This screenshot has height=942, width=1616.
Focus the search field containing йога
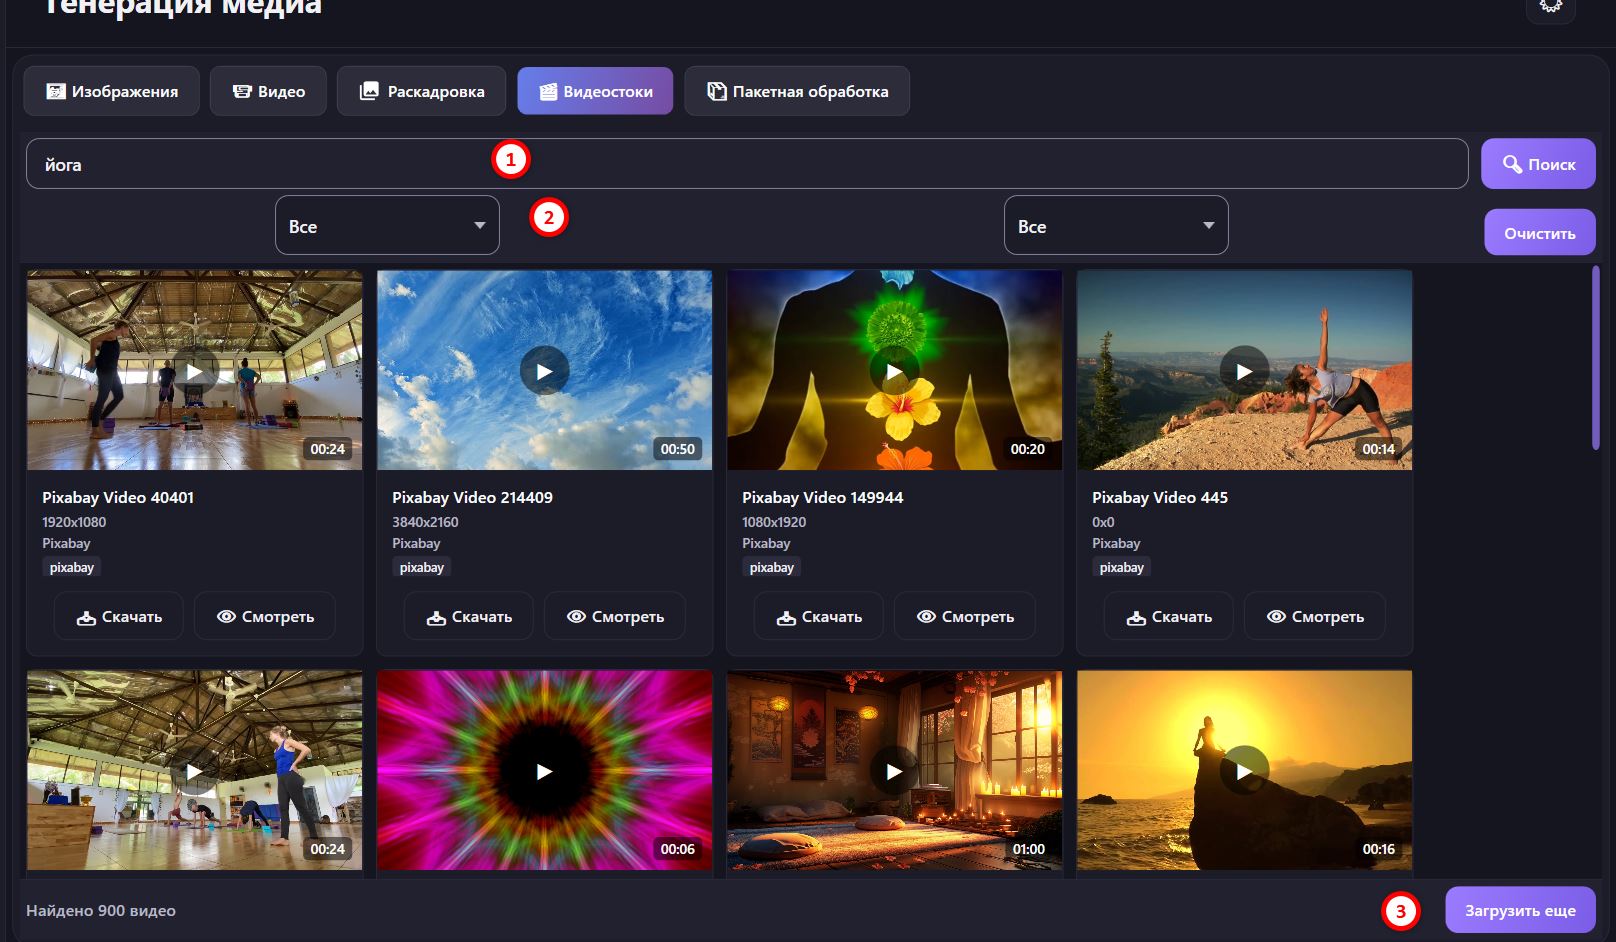(747, 164)
